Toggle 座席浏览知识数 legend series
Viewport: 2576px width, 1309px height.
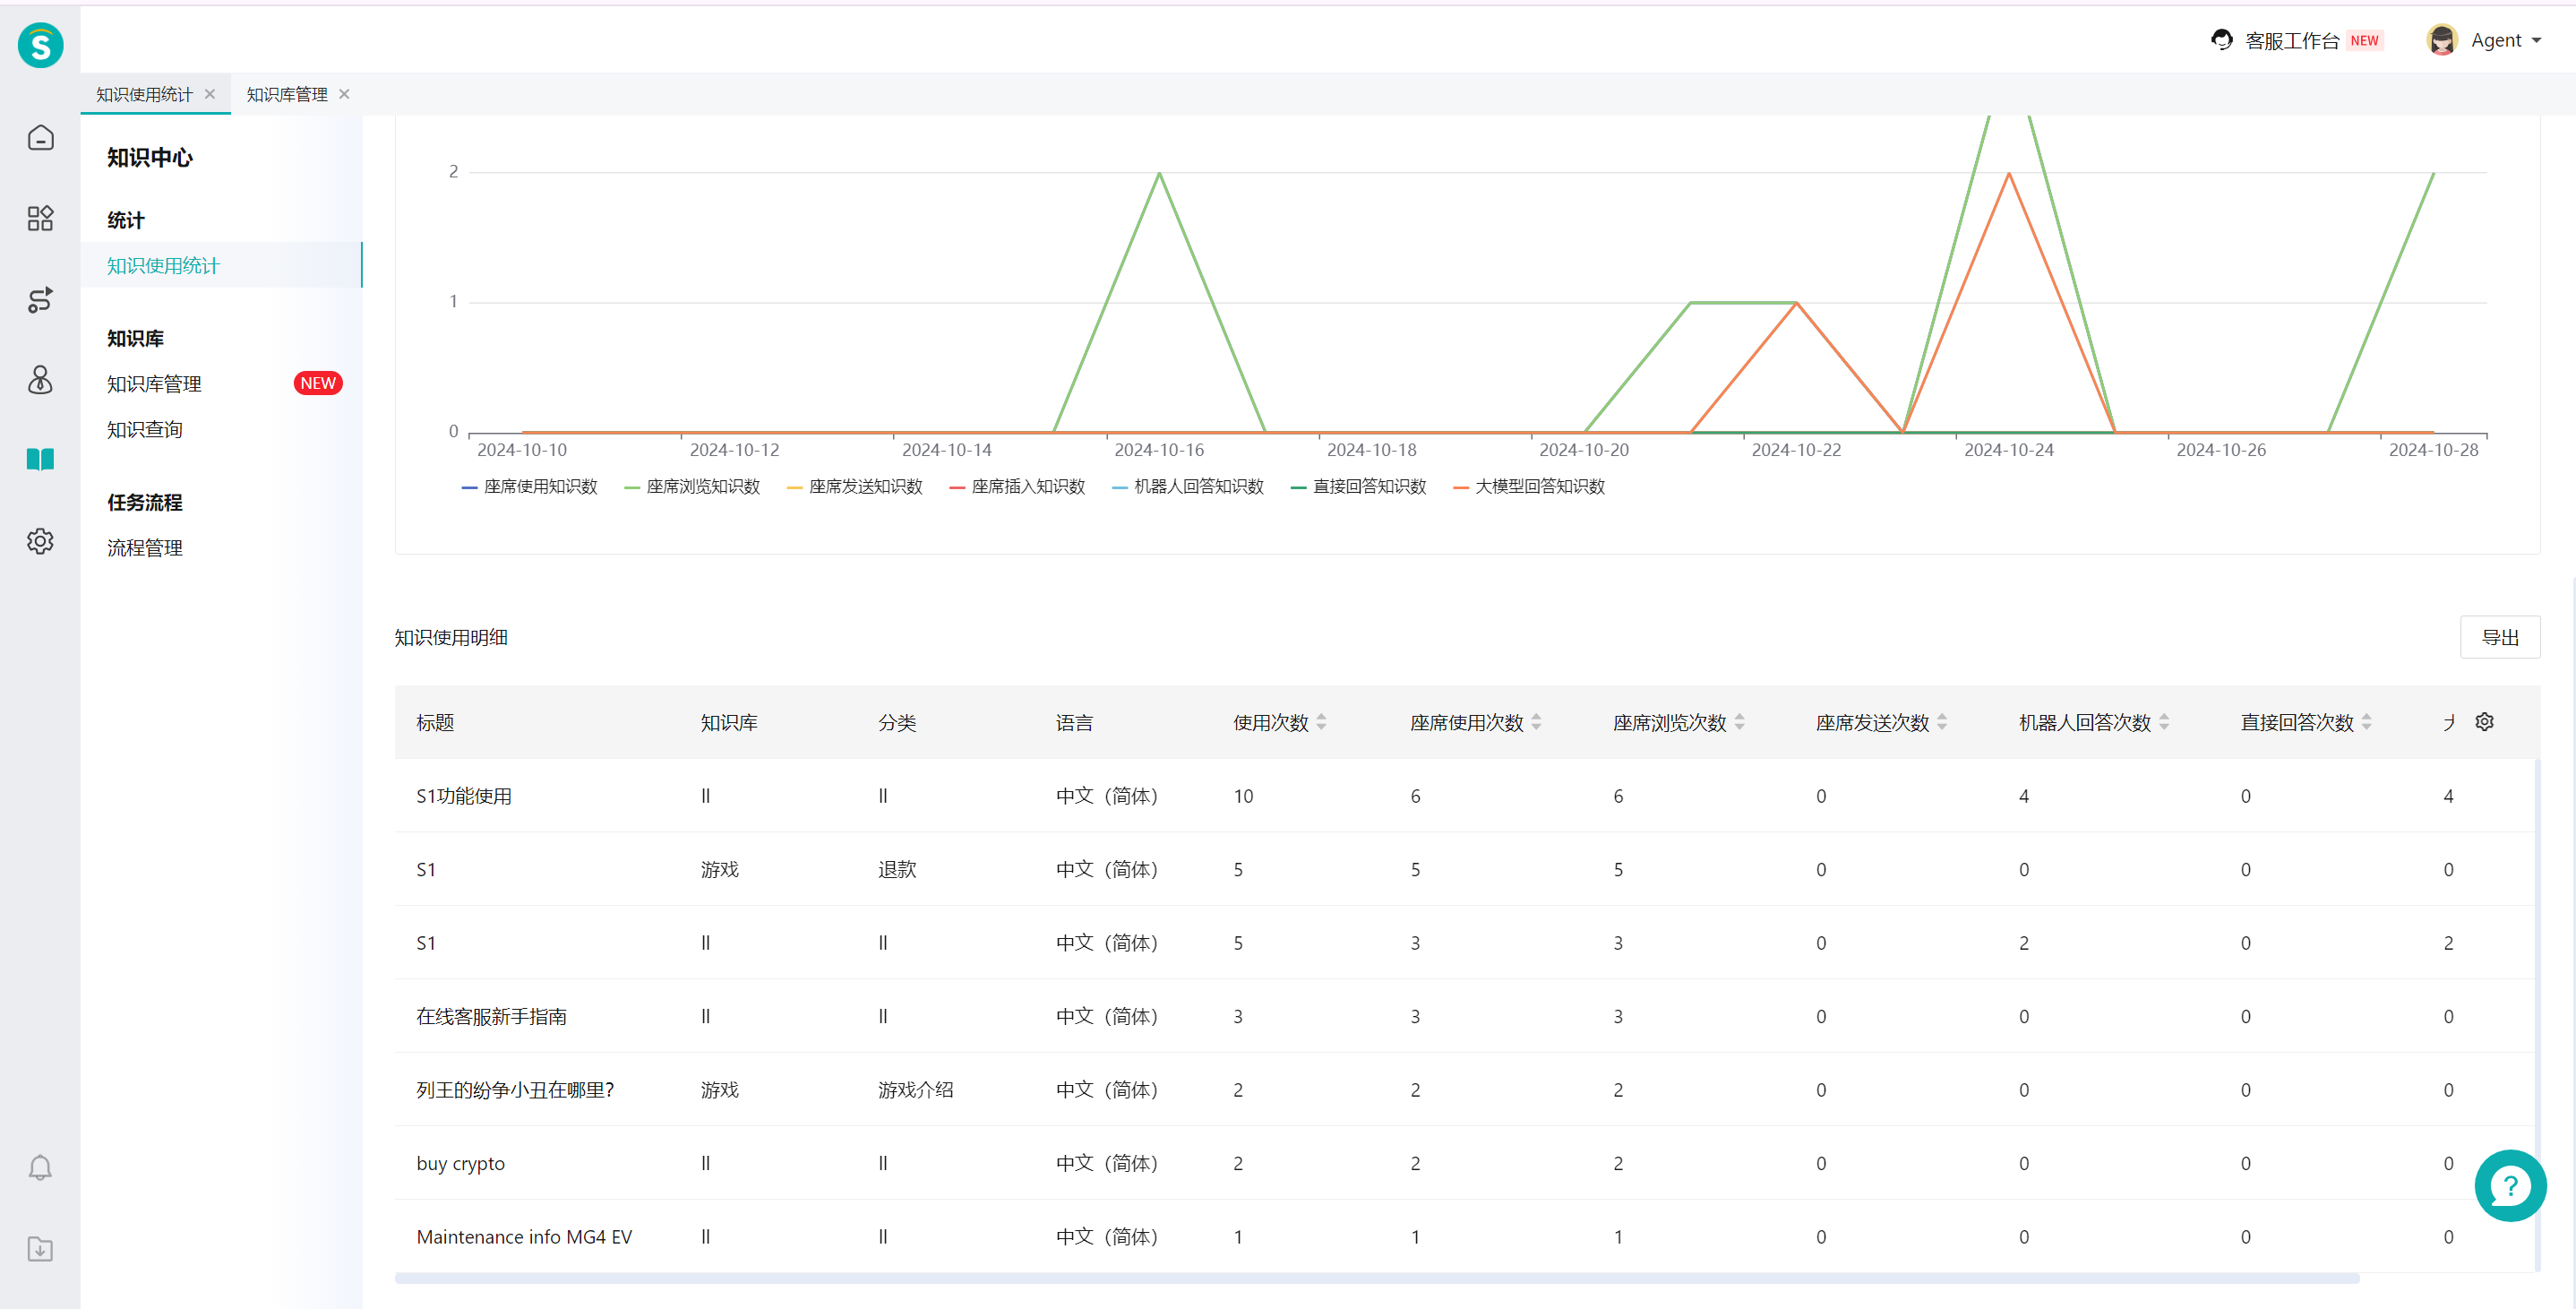tap(692, 487)
